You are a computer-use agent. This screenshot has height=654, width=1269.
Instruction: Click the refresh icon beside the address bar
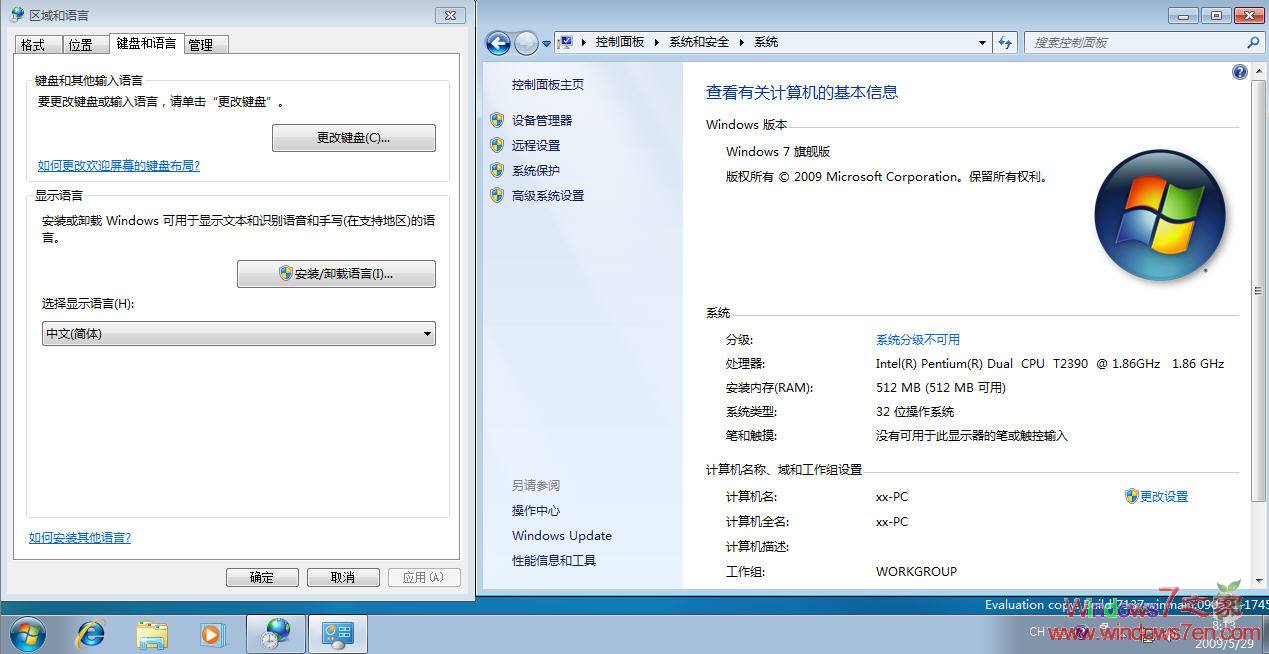point(1004,42)
